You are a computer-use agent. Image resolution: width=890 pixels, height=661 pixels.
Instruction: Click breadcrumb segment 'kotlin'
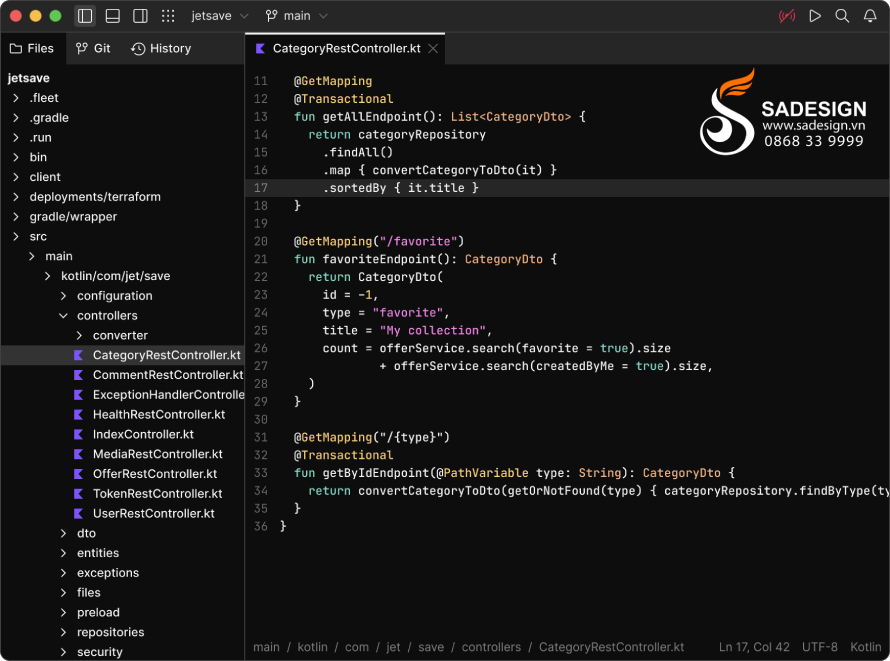[312, 647]
